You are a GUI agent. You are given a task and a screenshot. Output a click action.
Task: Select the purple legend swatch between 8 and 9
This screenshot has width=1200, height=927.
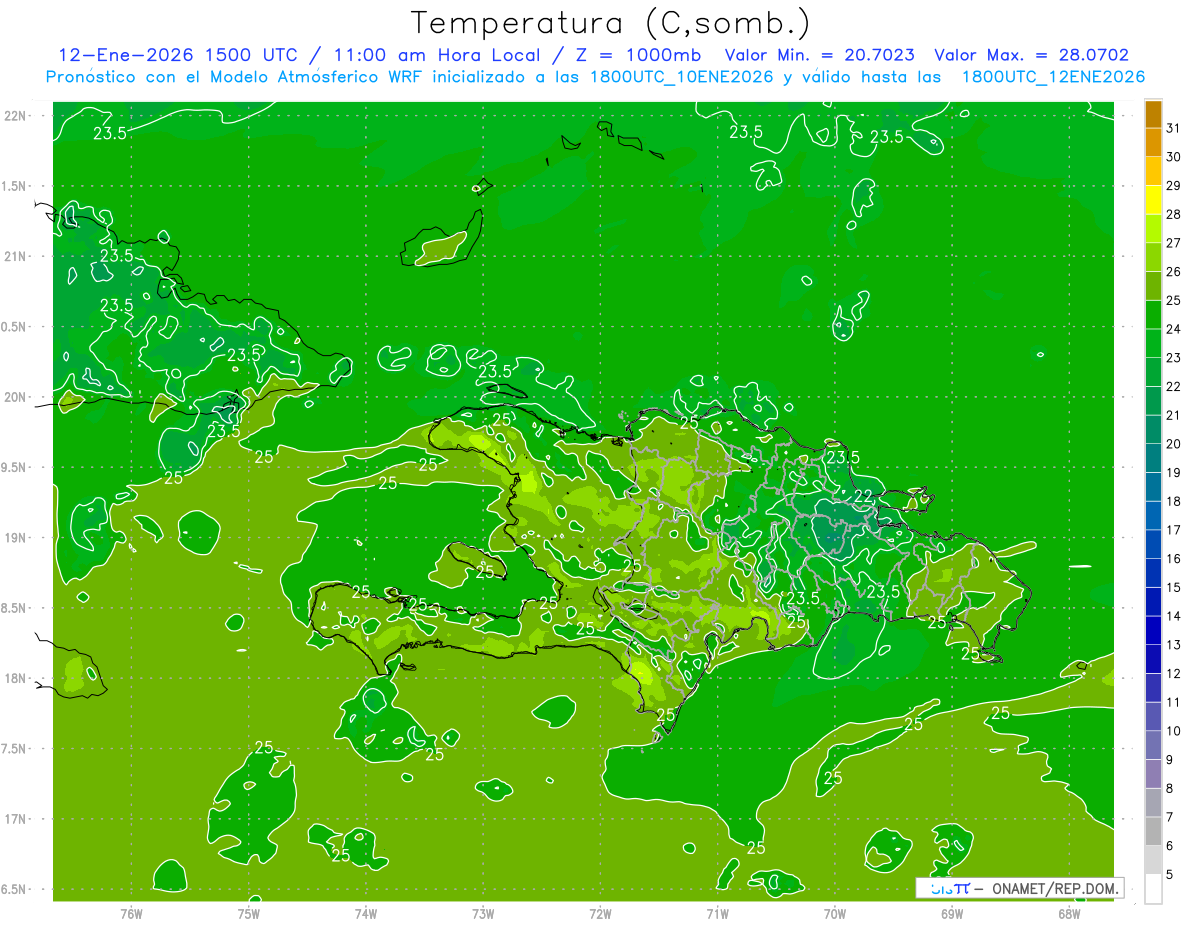1153,774
